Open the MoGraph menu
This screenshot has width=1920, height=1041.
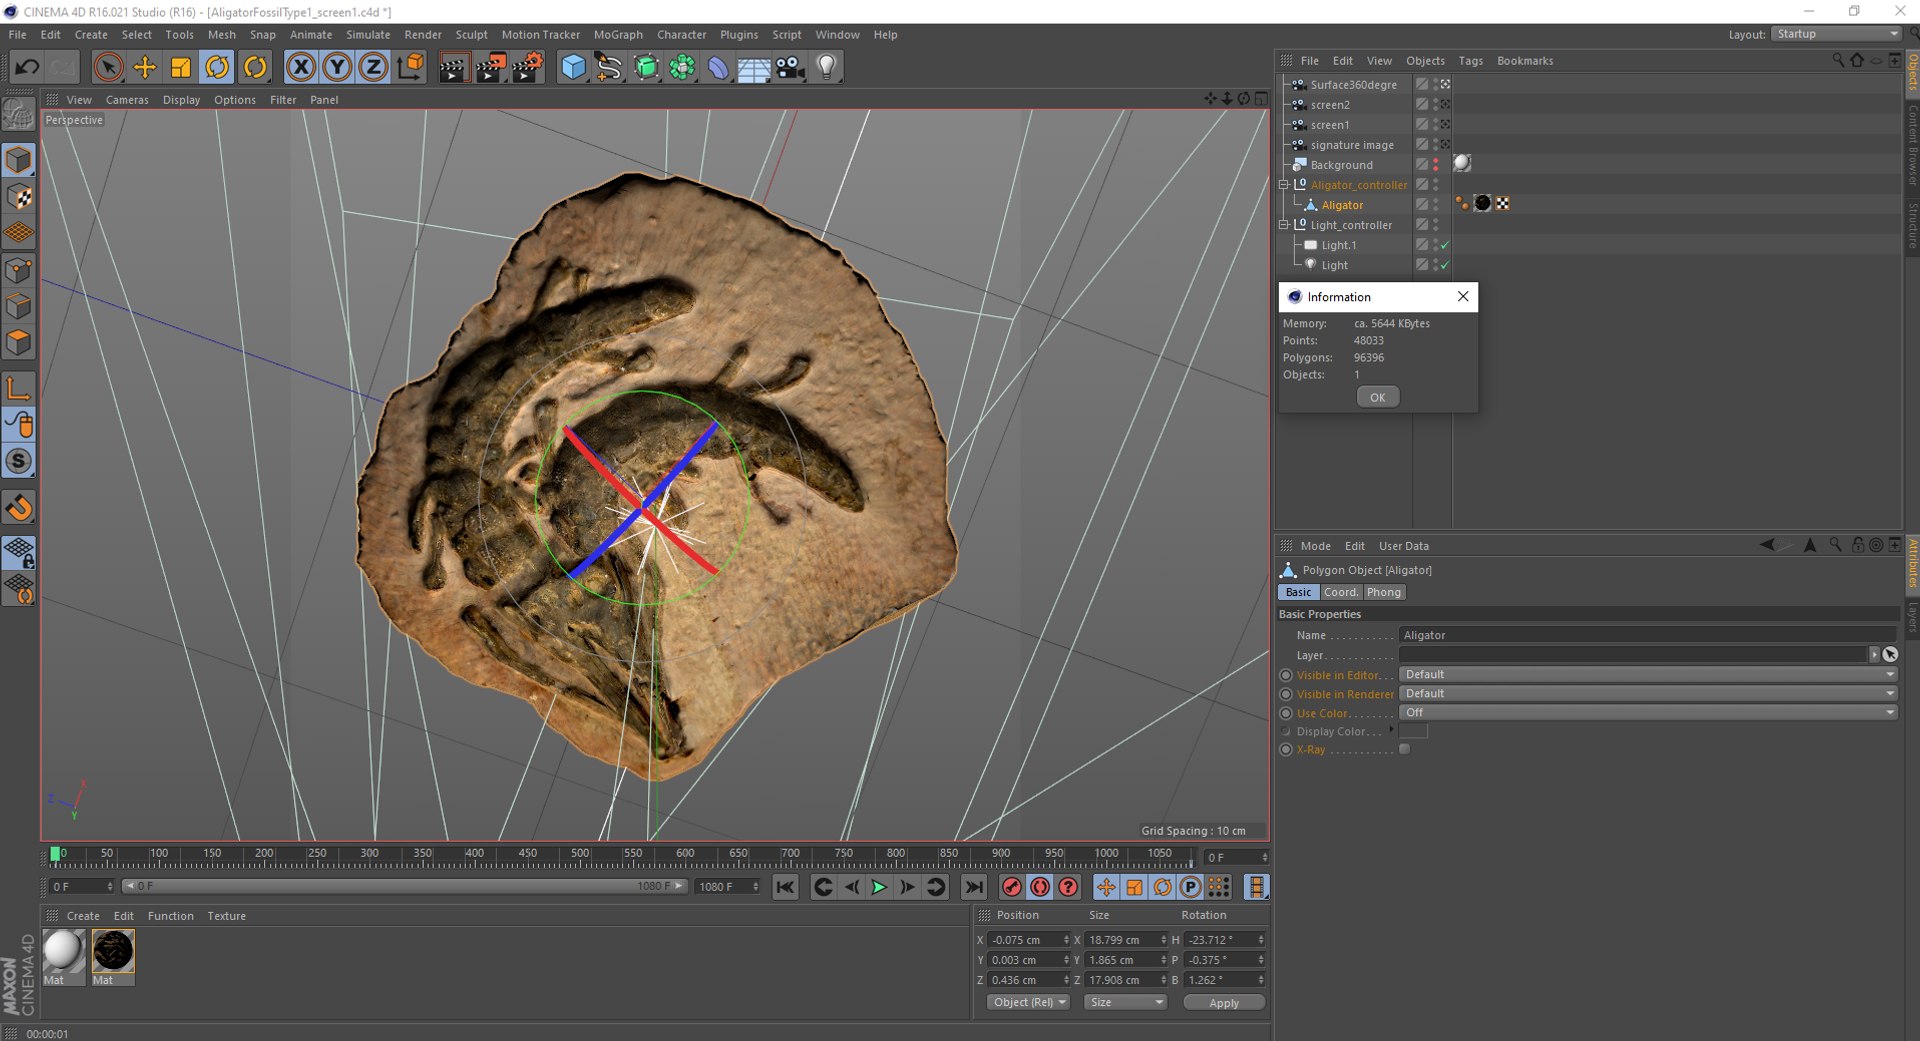(x=618, y=34)
